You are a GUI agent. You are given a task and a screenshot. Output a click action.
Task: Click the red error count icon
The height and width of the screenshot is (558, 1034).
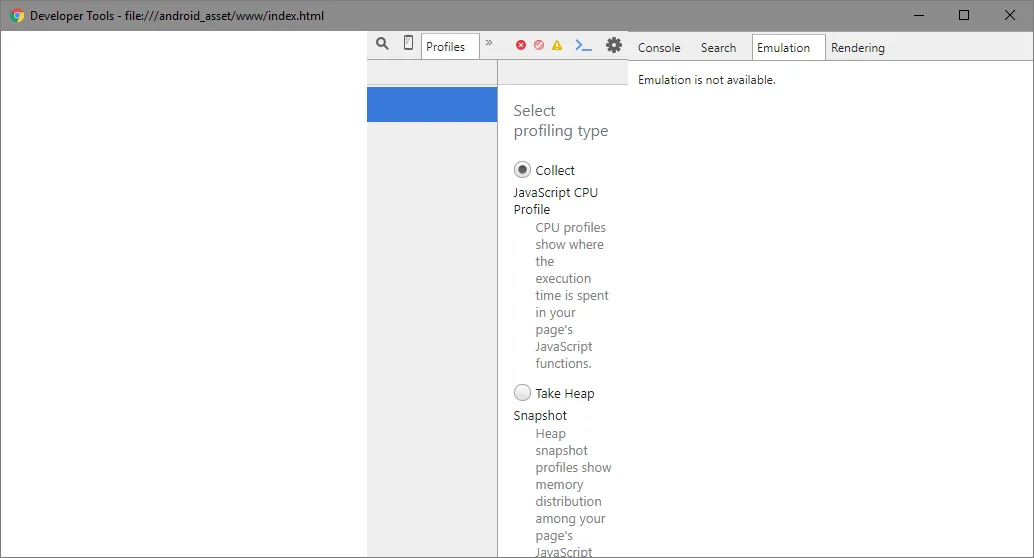coord(521,45)
